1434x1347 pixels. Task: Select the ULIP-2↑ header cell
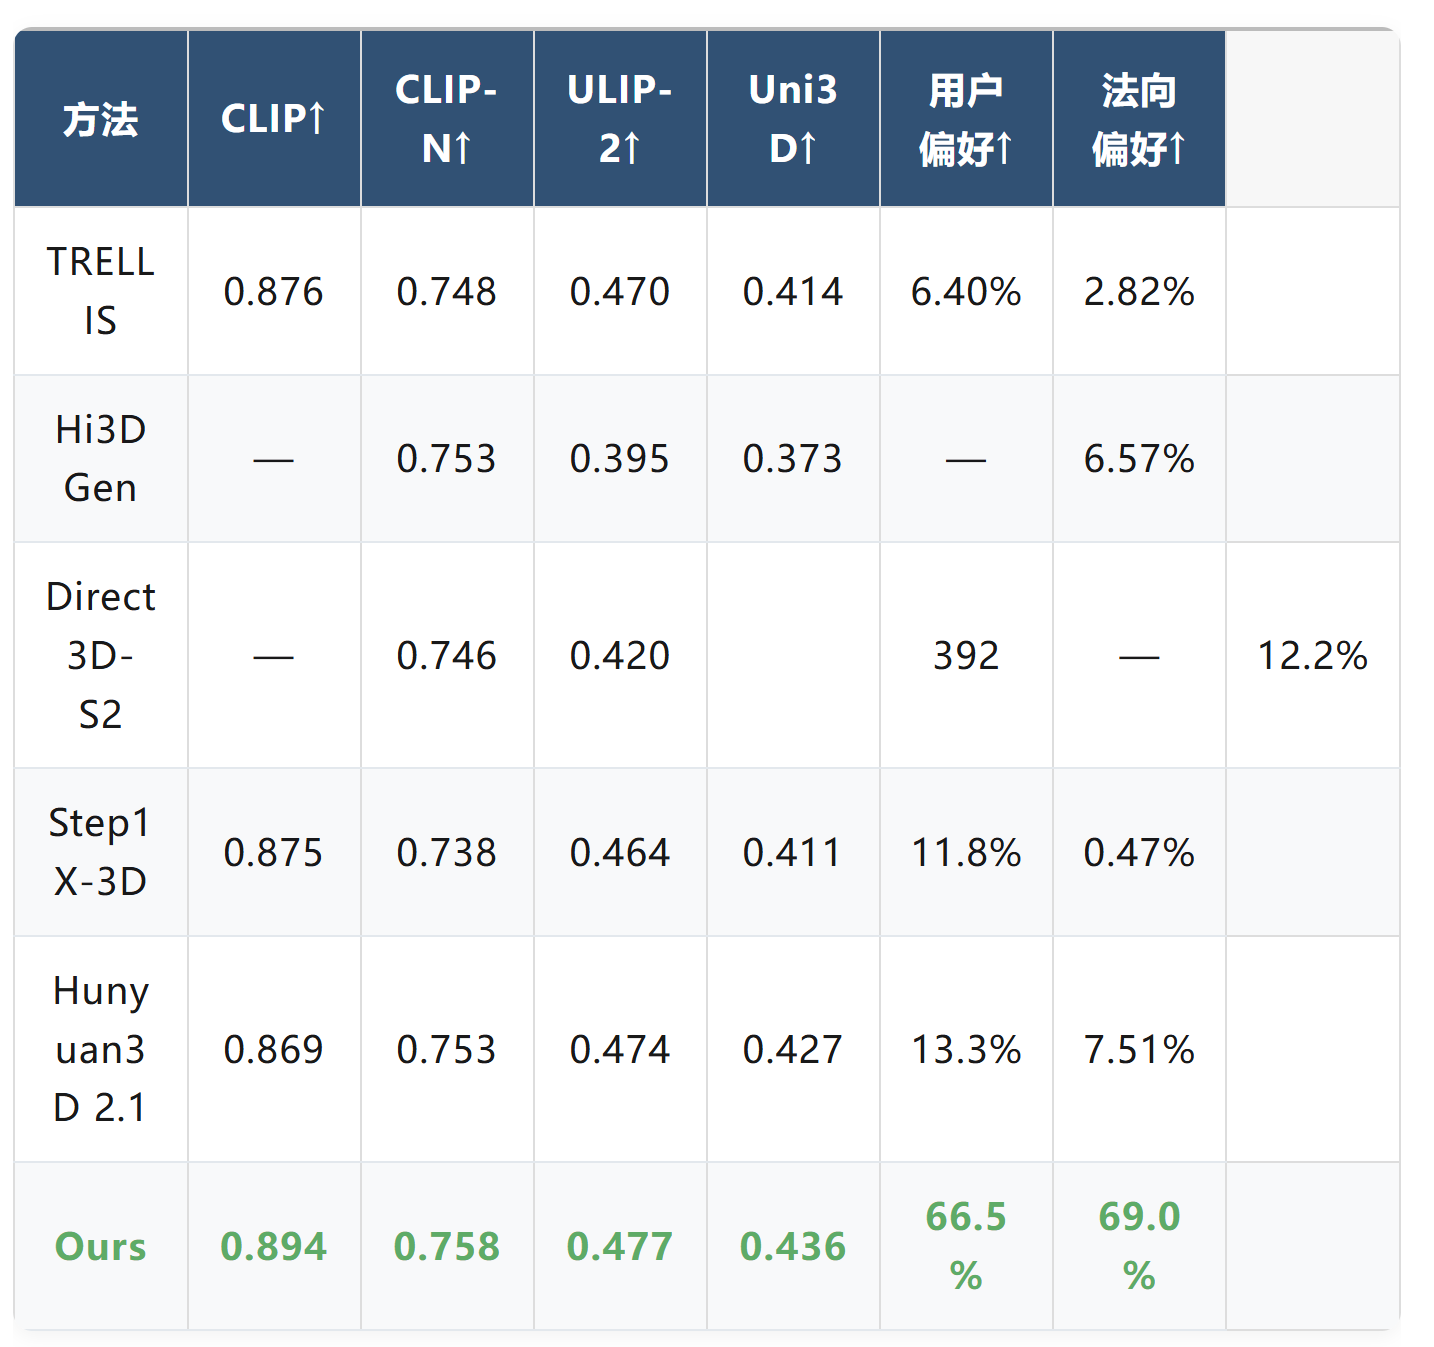tap(620, 119)
